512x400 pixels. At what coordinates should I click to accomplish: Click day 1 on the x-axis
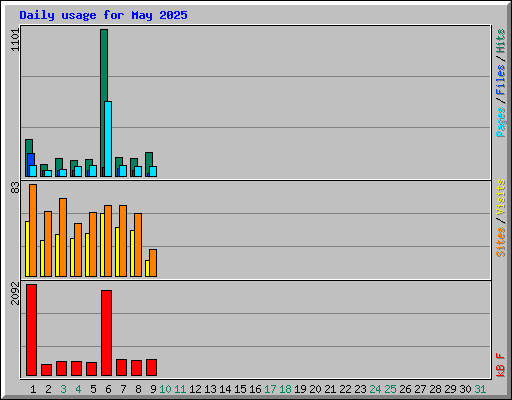(33, 389)
